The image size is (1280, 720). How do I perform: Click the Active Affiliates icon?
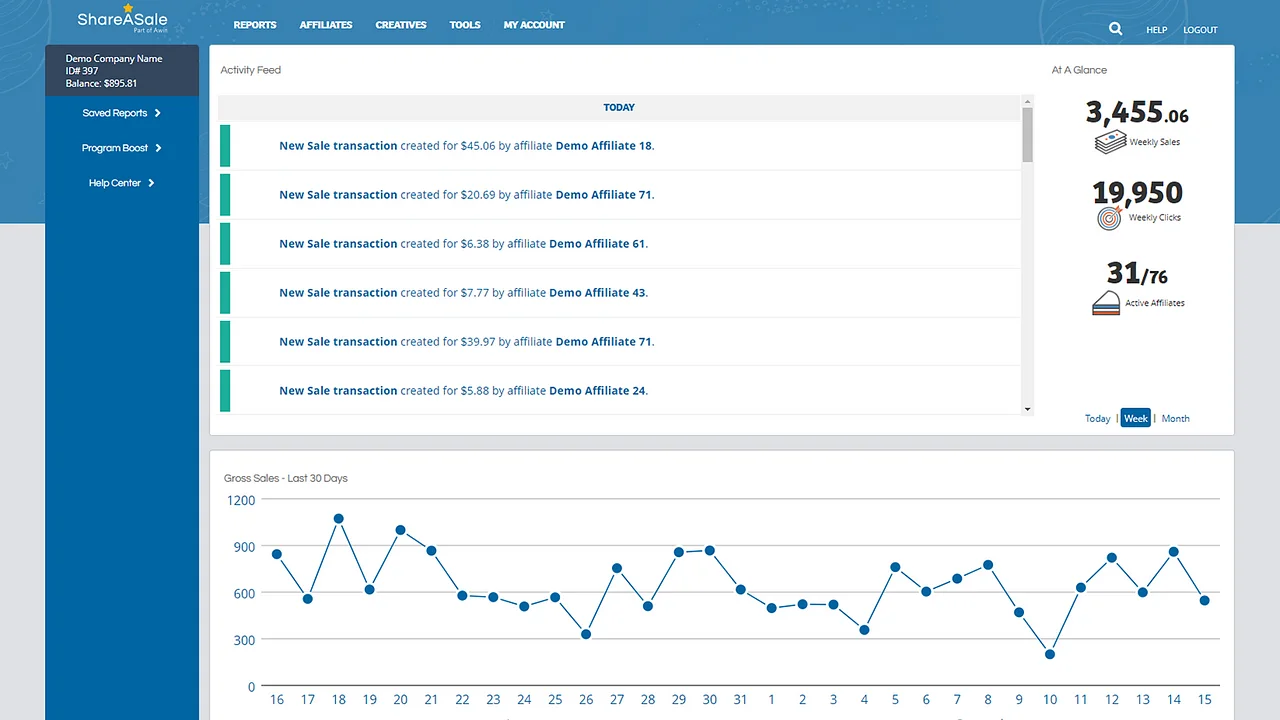(1105, 303)
